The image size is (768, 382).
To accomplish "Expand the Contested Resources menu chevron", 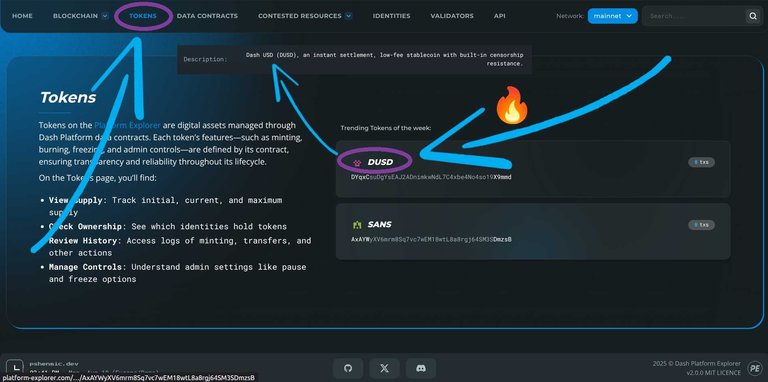I will pyautogui.click(x=348, y=16).
